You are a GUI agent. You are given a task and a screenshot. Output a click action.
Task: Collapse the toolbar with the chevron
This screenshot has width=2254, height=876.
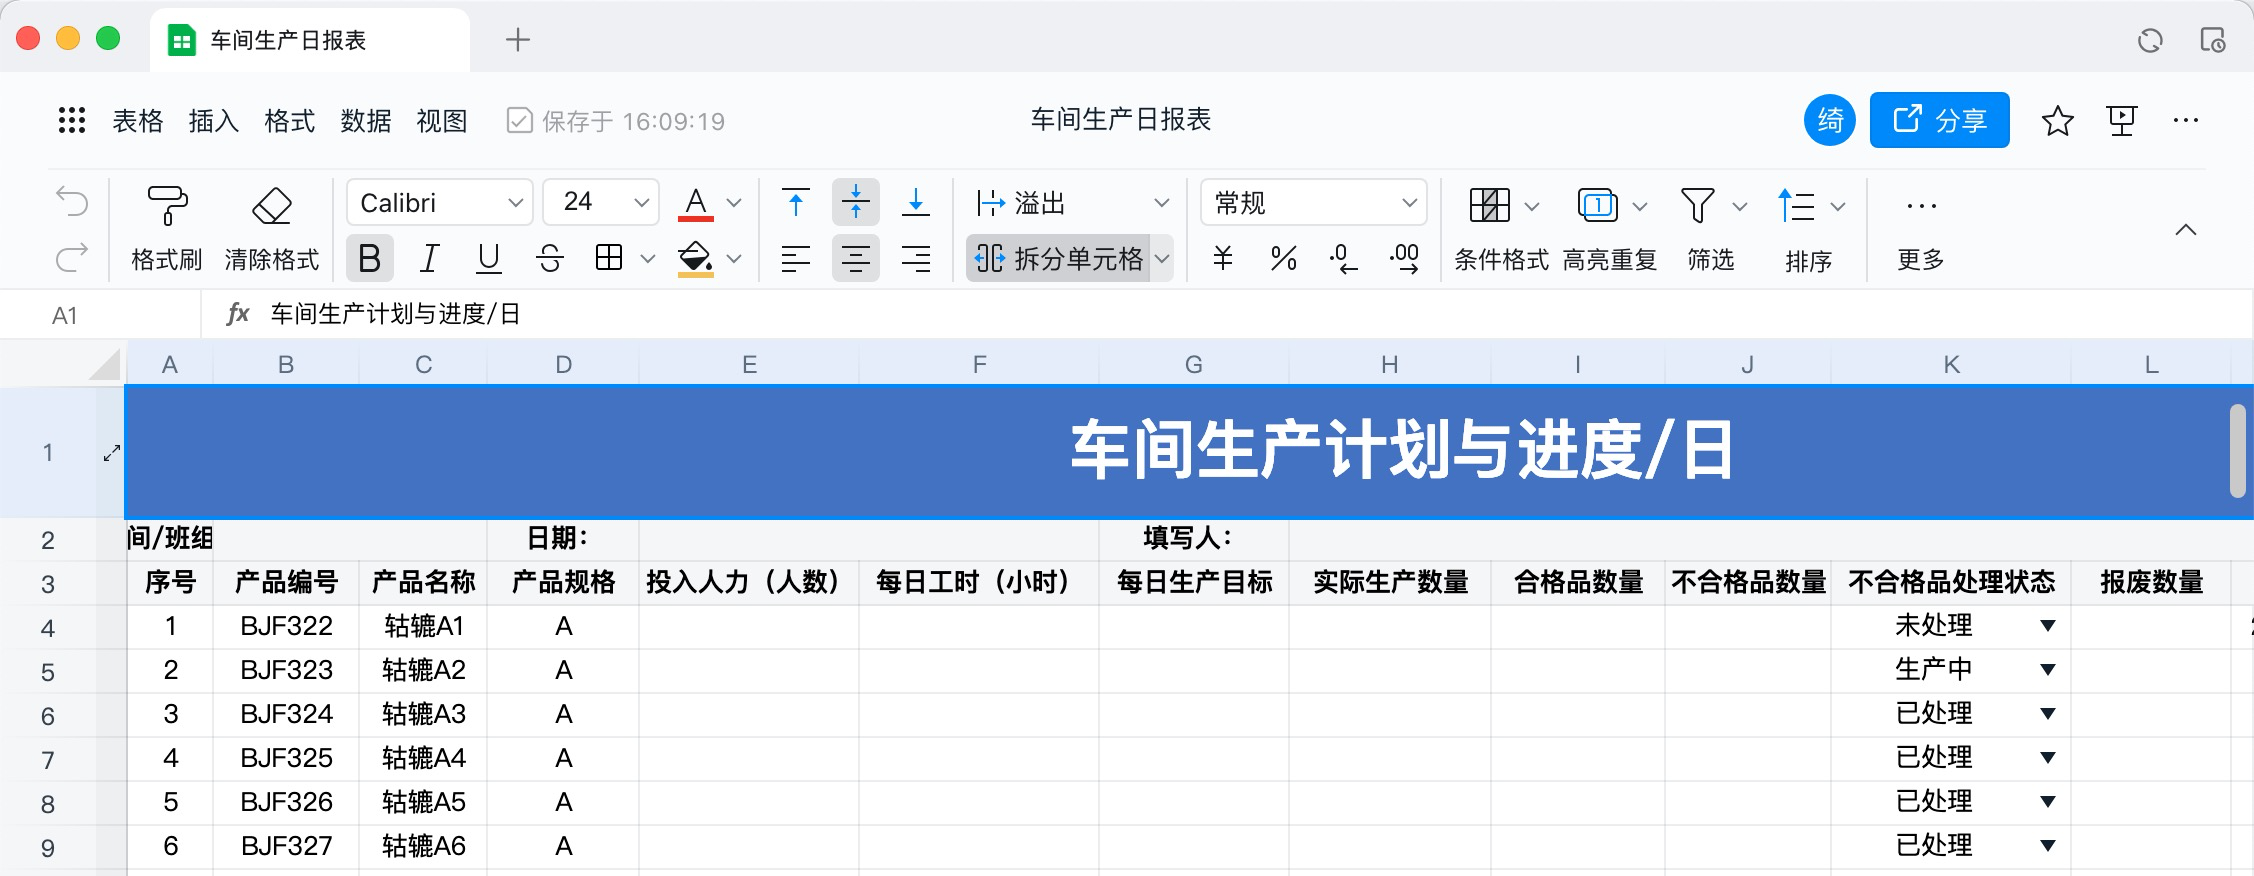(x=2186, y=230)
